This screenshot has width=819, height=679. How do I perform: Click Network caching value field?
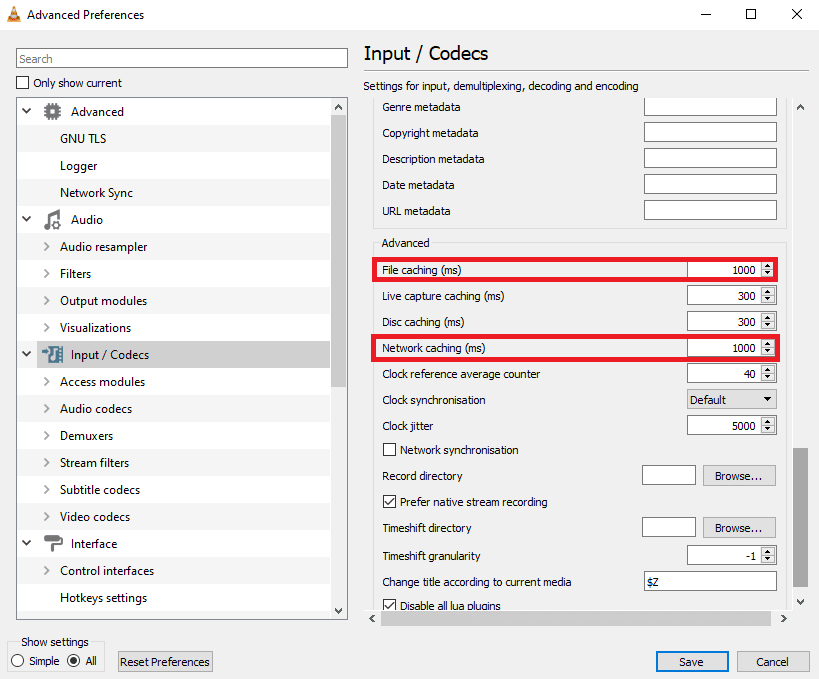click(724, 348)
